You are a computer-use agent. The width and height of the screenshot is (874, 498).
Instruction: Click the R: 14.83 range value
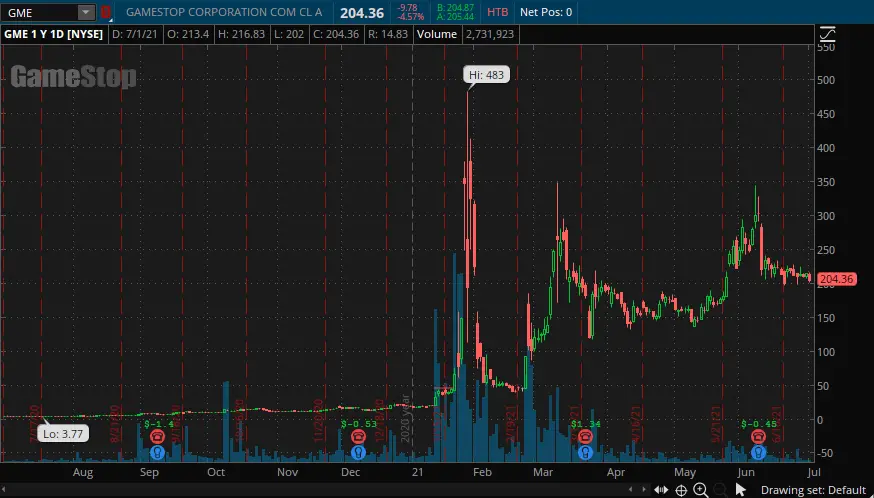coord(388,34)
